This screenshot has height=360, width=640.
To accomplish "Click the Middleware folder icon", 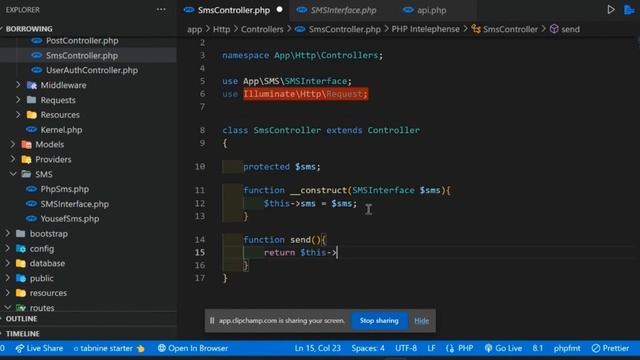I will [x=31, y=85].
